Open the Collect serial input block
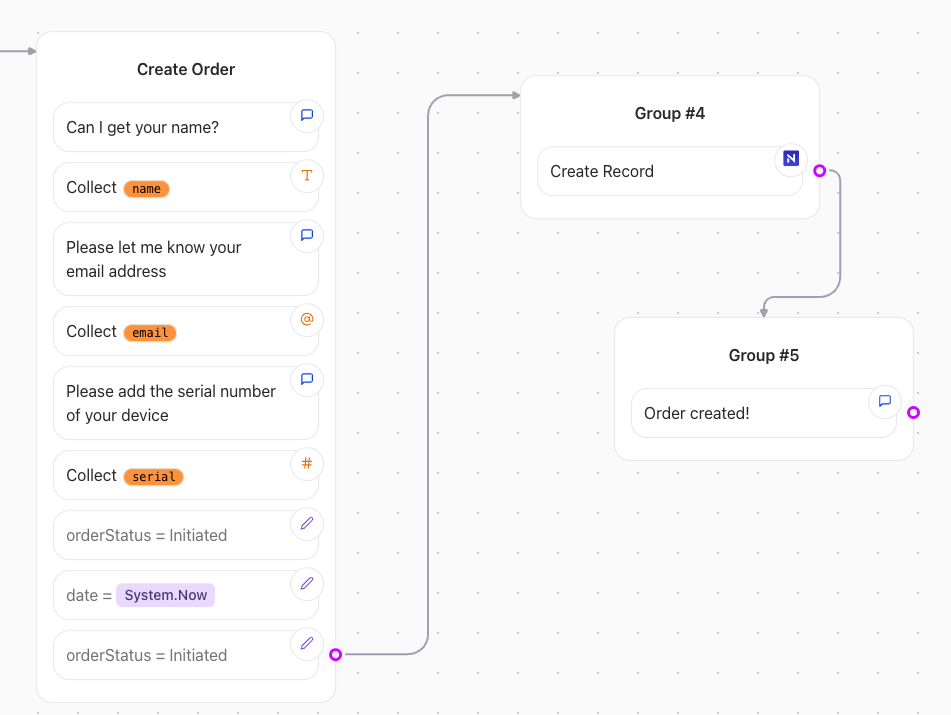Image resolution: width=951 pixels, height=715 pixels. (x=186, y=475)
